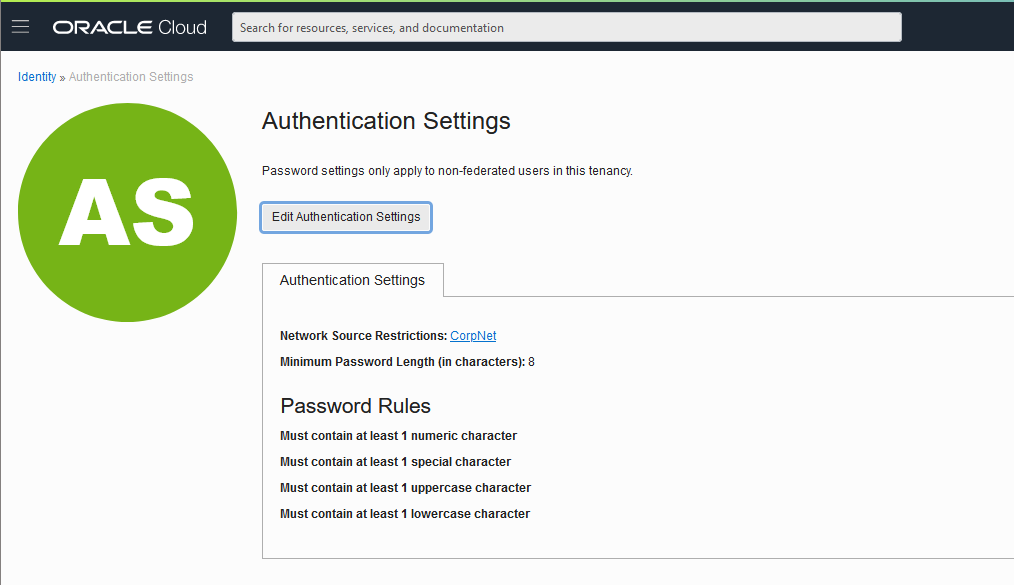Select the uppercase character rule text
This screenshot has height=585, width=1014.
click(405, 487)
